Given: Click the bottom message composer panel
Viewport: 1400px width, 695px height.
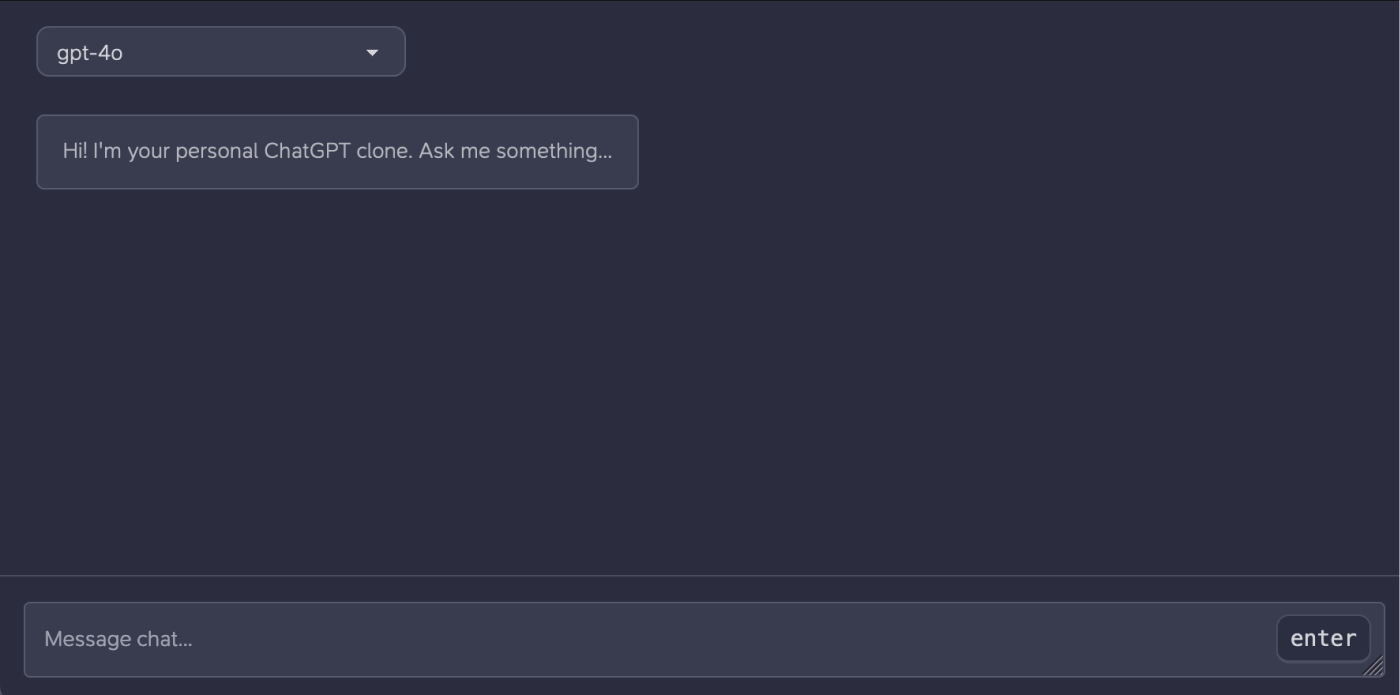Looking at the screenshot, I should 700,638.
